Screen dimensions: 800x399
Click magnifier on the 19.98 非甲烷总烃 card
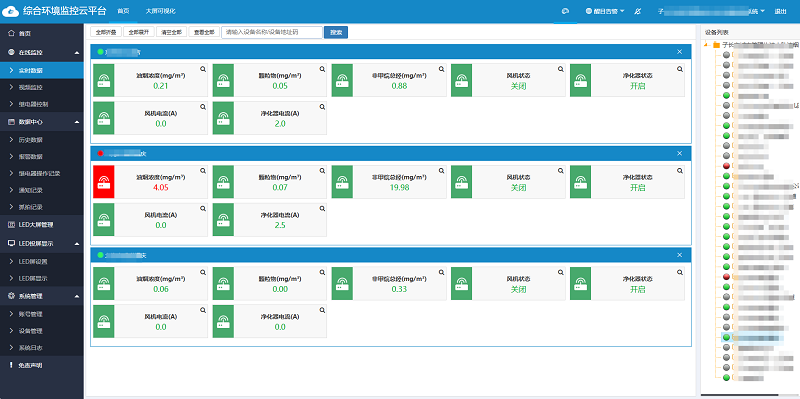[441, 170]
